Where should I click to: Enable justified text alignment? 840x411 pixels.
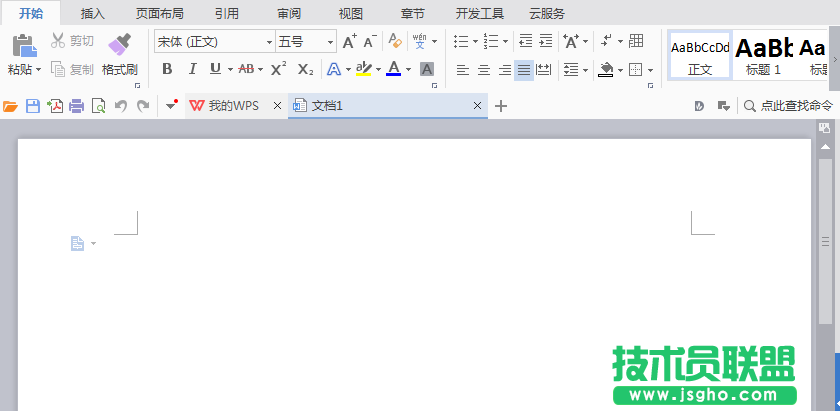click(x=524, y=70)
